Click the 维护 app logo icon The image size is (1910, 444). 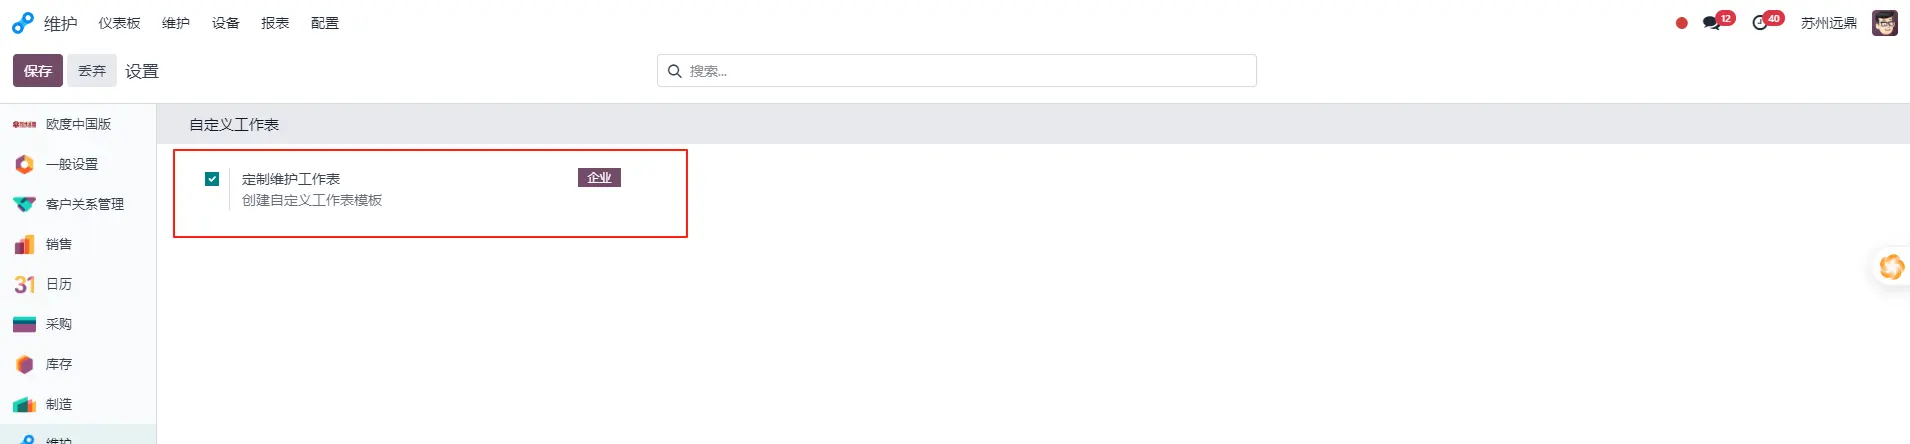click(x=23, y=23)
